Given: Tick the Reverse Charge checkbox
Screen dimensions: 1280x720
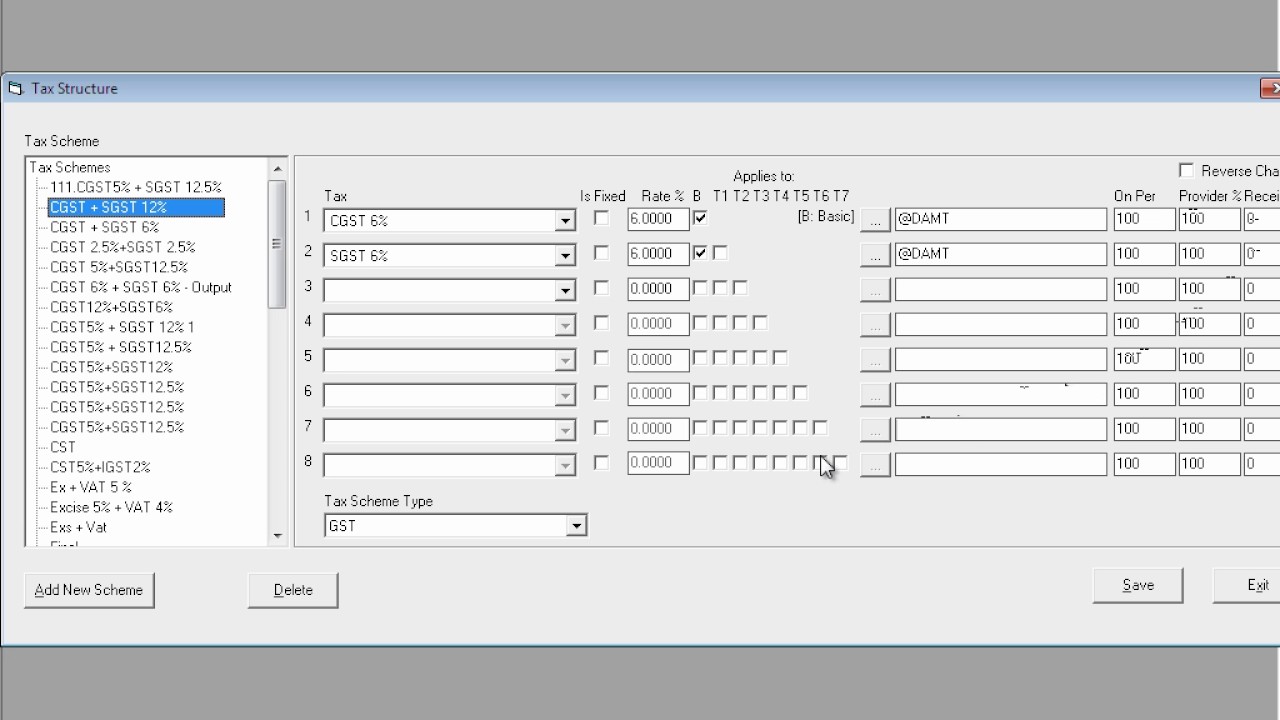Looking at the screenshot, I should (x=1186, y=170).
